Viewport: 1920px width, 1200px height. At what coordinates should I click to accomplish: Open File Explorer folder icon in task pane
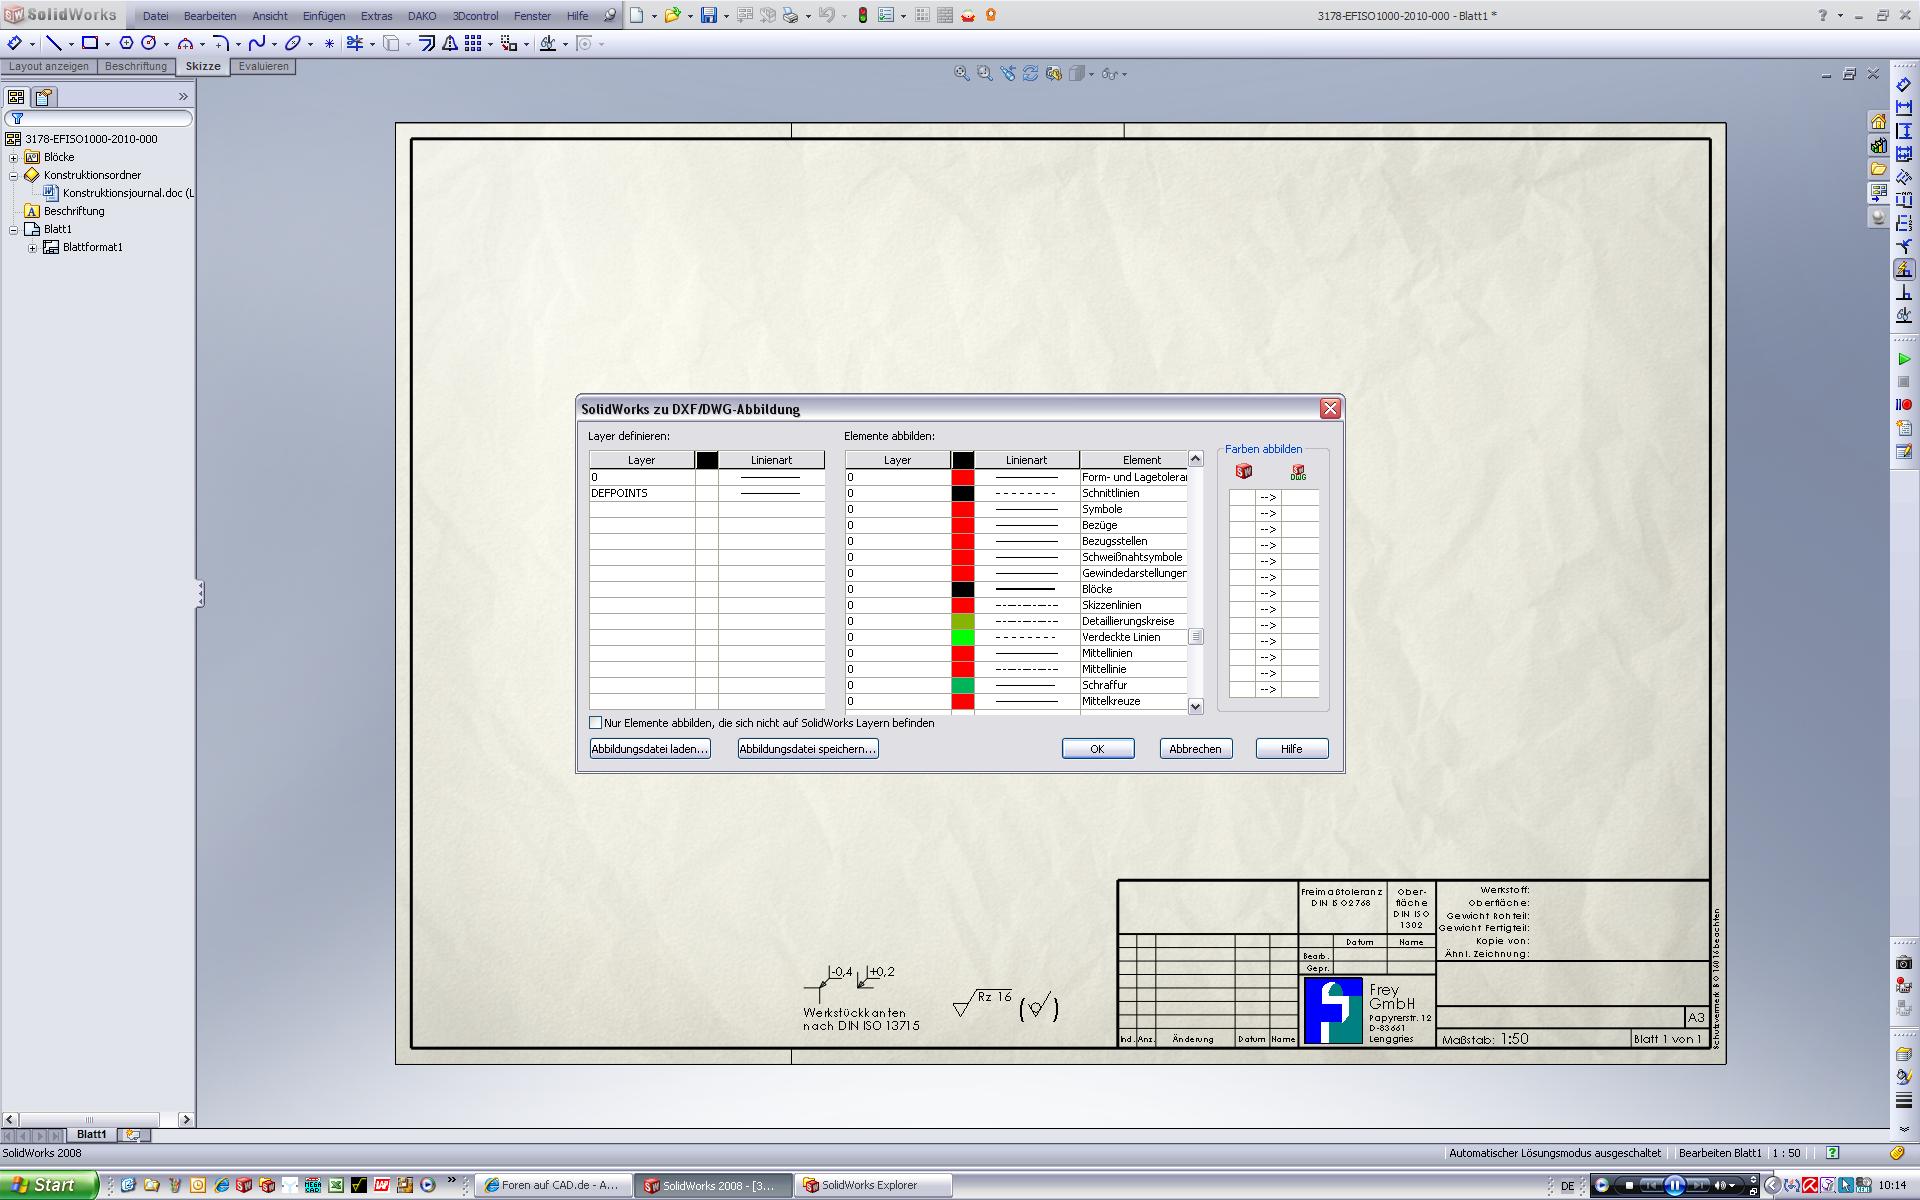point(1878,170)
